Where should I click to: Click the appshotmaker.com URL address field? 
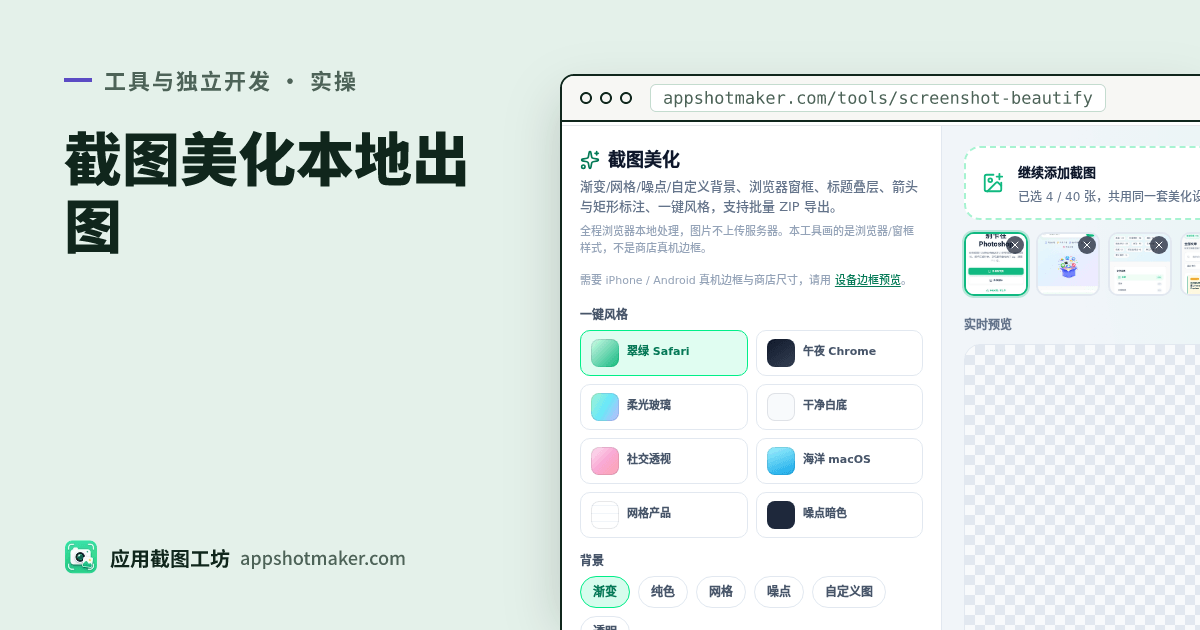[878, 98]
